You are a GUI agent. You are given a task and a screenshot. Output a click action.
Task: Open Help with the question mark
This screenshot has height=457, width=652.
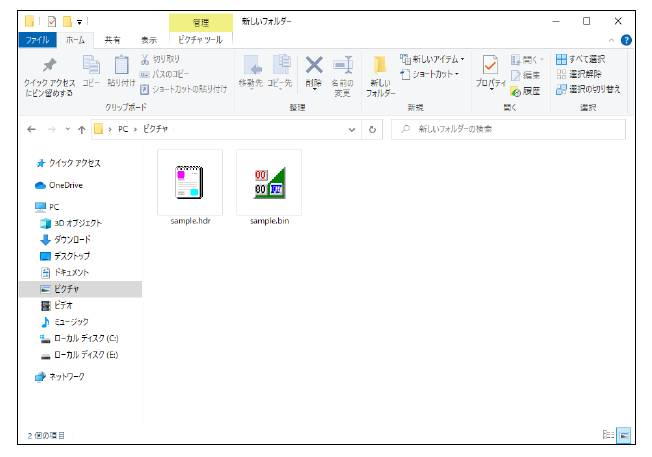(626, 40)
